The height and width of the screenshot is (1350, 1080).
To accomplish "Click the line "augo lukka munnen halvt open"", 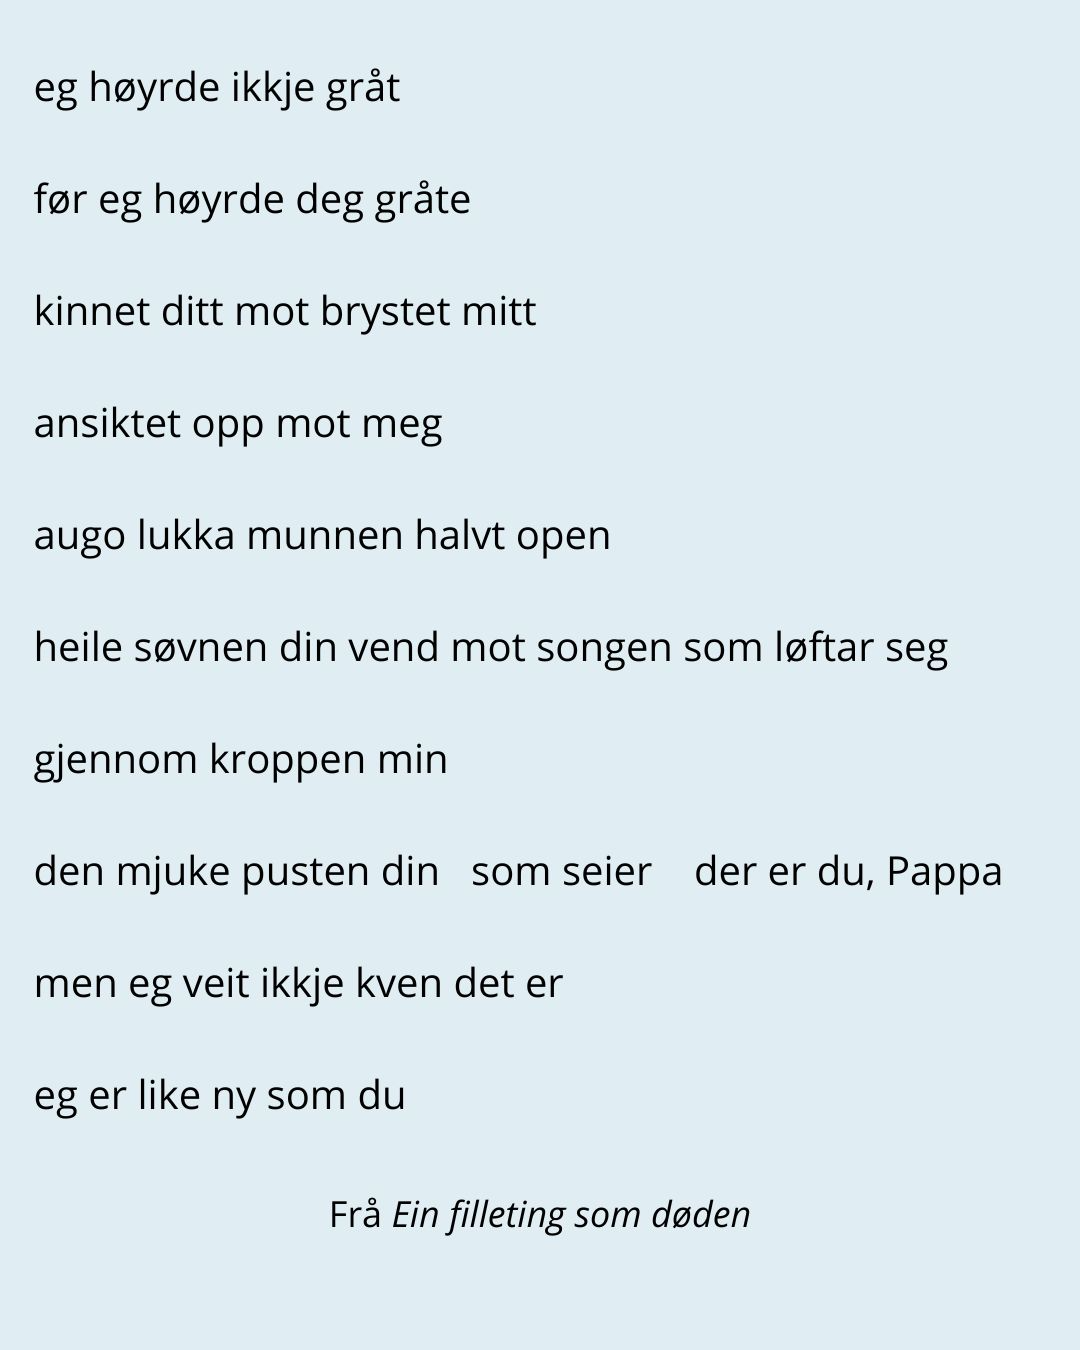I will (x=322, y=536).
